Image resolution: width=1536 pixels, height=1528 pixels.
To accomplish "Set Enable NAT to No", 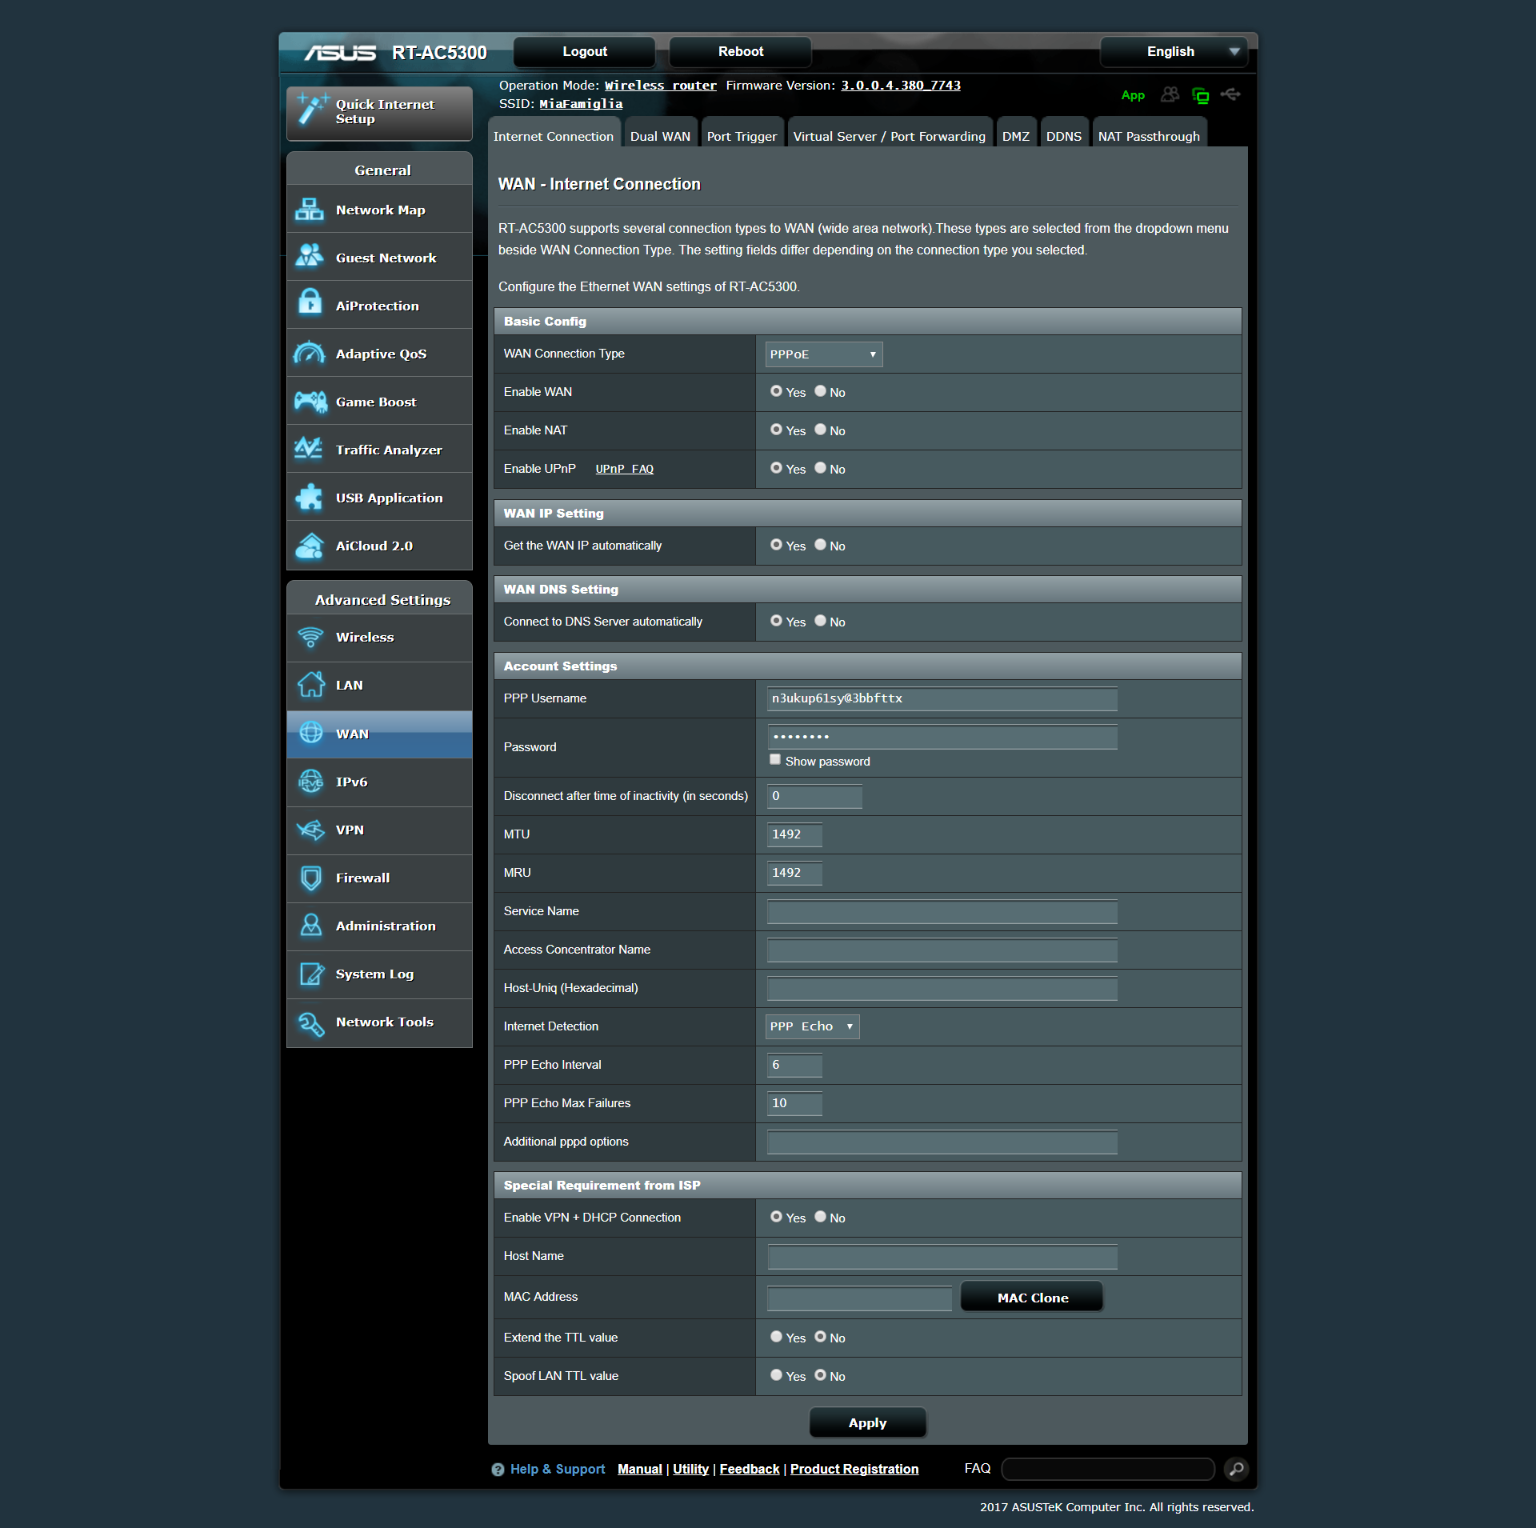I will (x=820, y=429).
